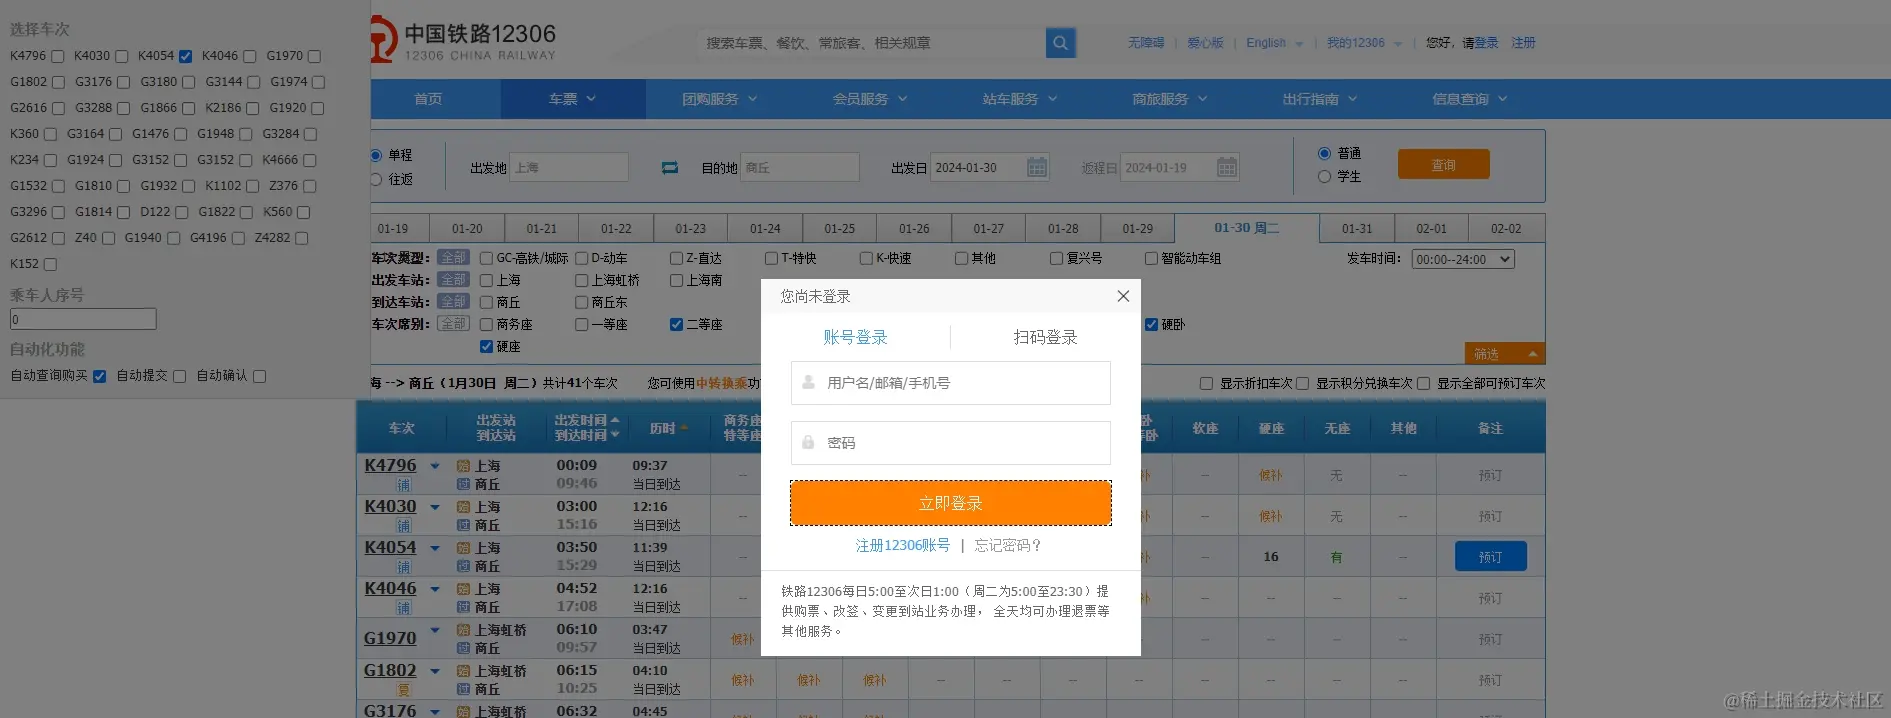This screenshot has width=1891, height=718.
Task: Go to 首页 in navigation bar
Action: click(428, 99)
